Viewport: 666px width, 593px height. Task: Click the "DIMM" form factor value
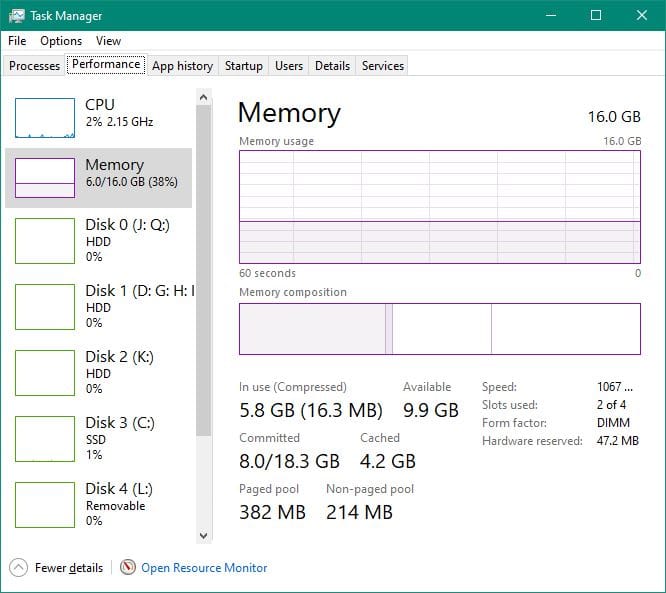click(x=613, y=423)
